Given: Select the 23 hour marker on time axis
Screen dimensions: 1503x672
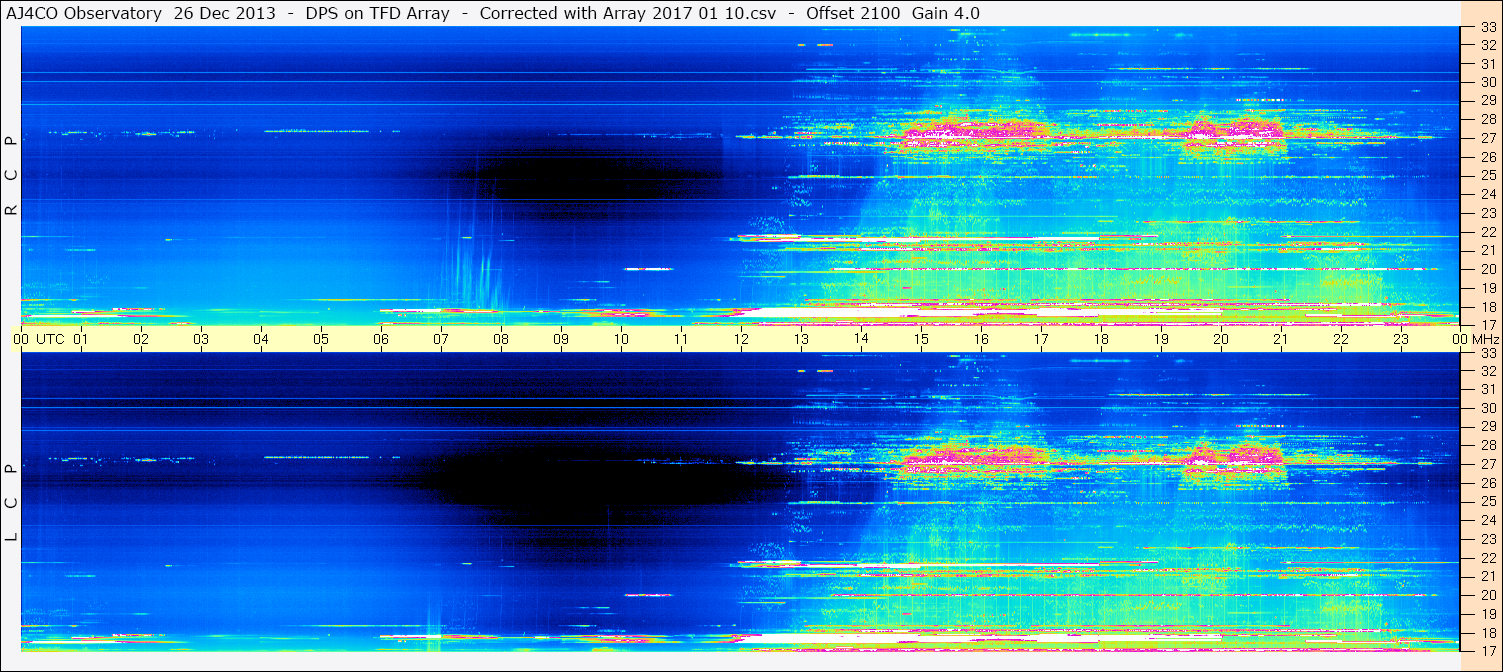Looking at the screenshot, I should (x=1401, y=339).
